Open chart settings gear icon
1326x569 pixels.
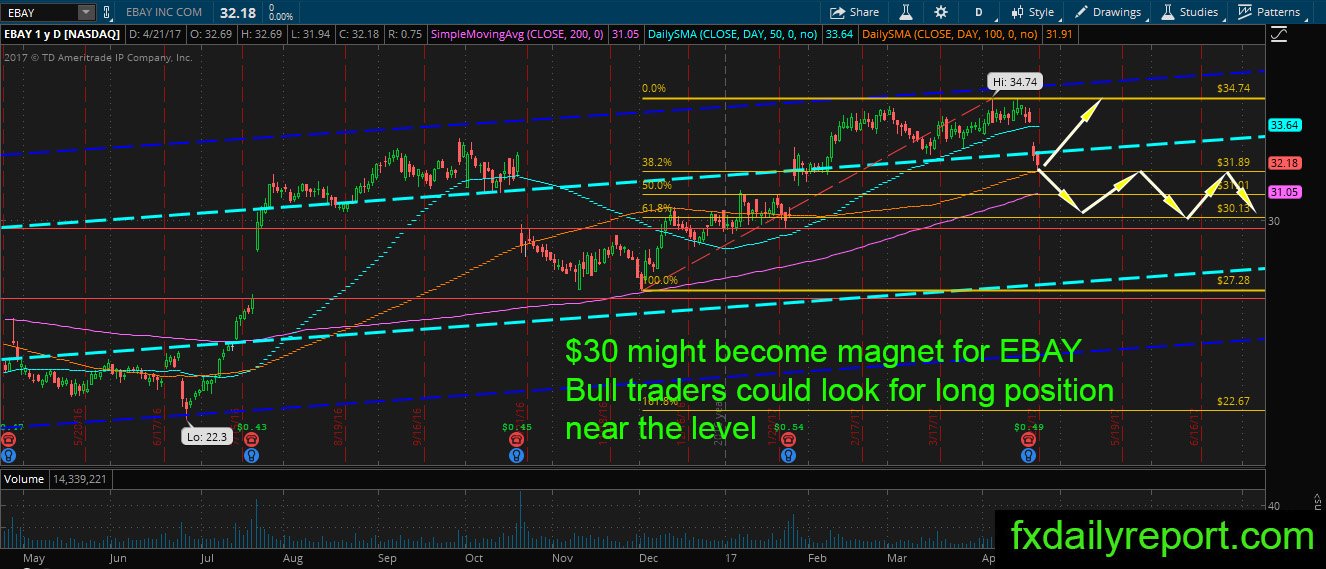(x=941, y=12)
